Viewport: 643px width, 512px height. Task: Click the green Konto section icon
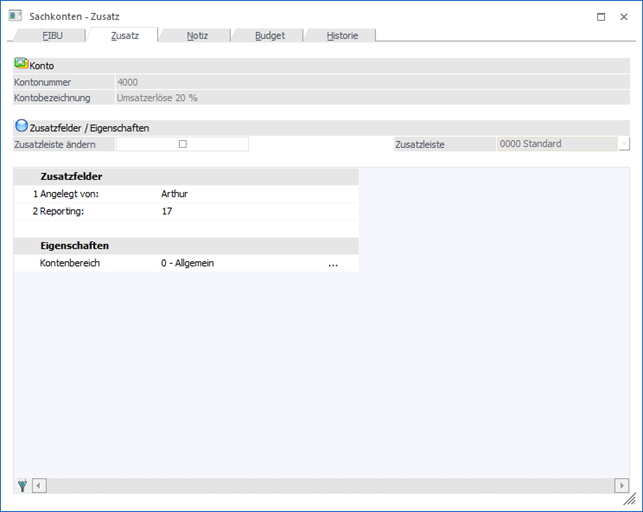(x=21, y=64)
